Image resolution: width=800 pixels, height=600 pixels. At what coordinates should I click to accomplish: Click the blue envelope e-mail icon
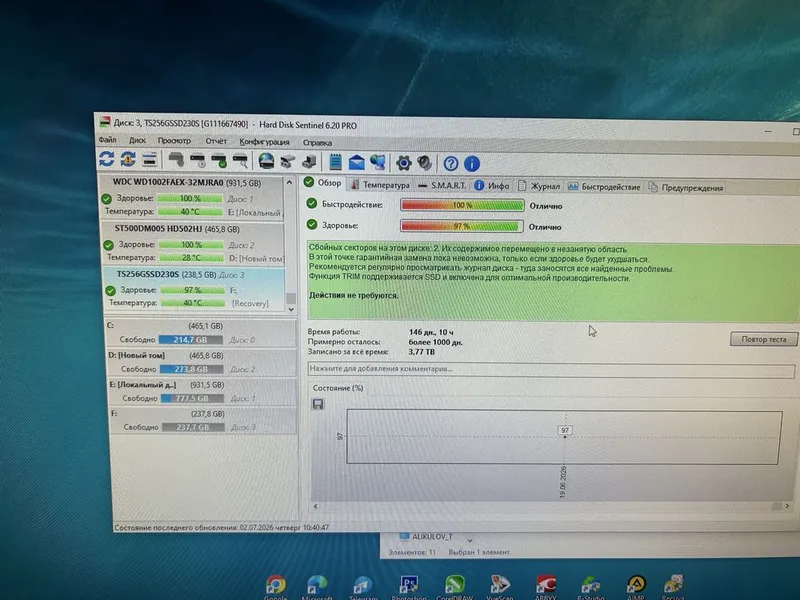[x=356, y=163]
